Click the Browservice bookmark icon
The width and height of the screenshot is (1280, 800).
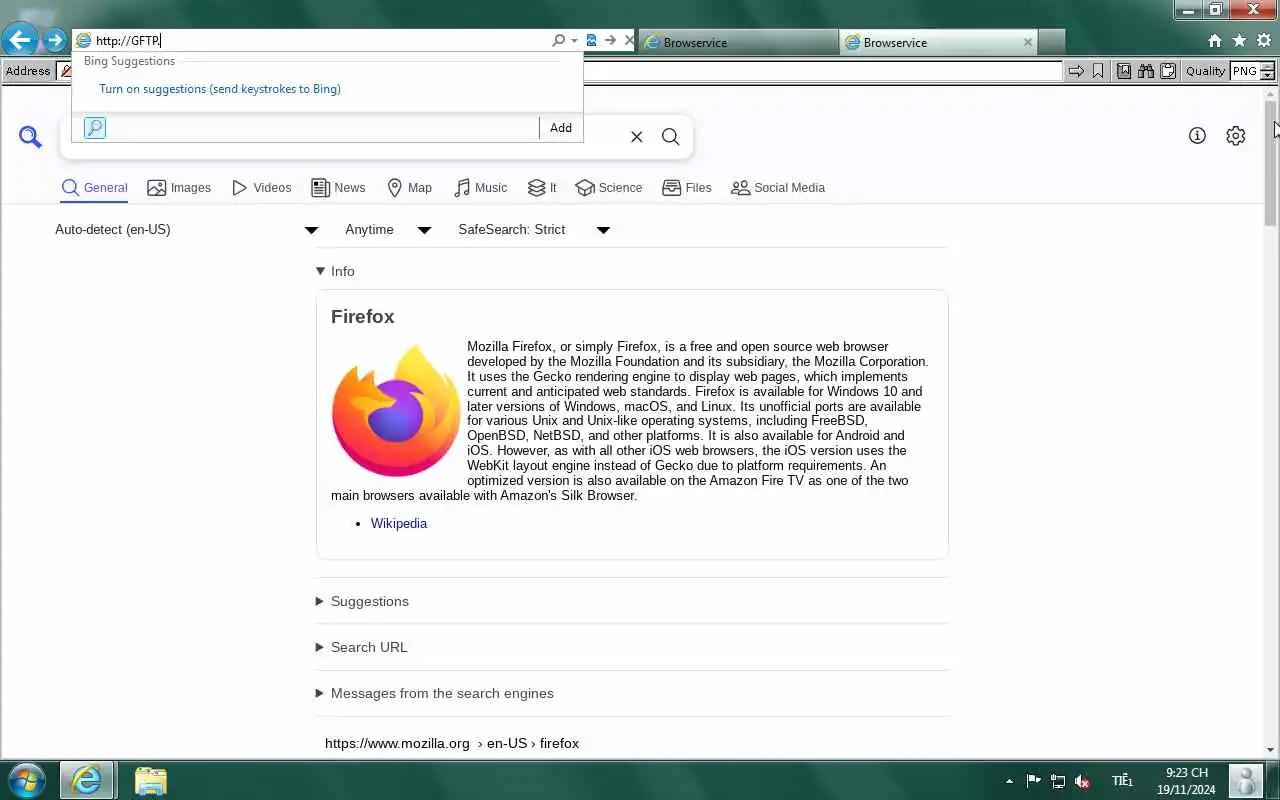pyautogui.click(x=1098, y=71)
